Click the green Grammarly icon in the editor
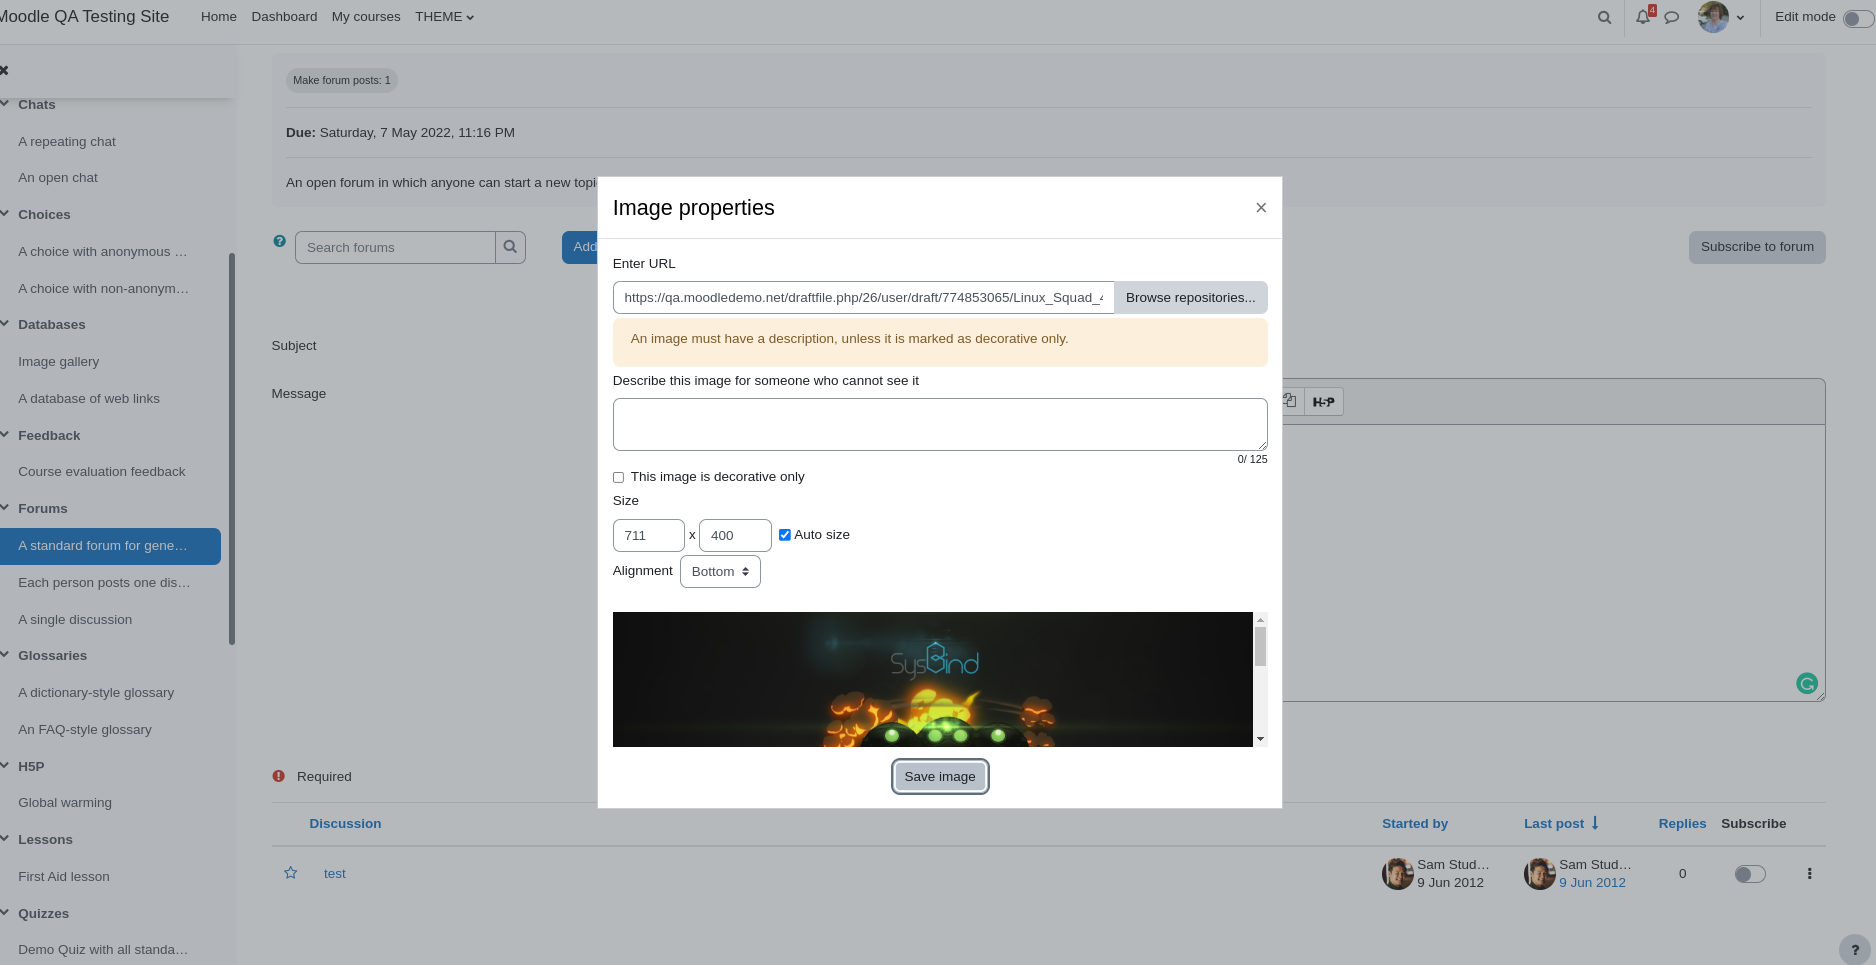 (x=1806, y=683)
